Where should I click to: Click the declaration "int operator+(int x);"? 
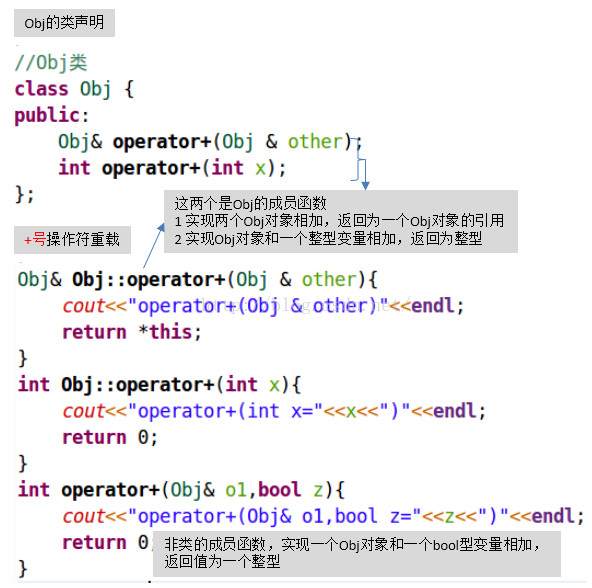pos(172,168)
